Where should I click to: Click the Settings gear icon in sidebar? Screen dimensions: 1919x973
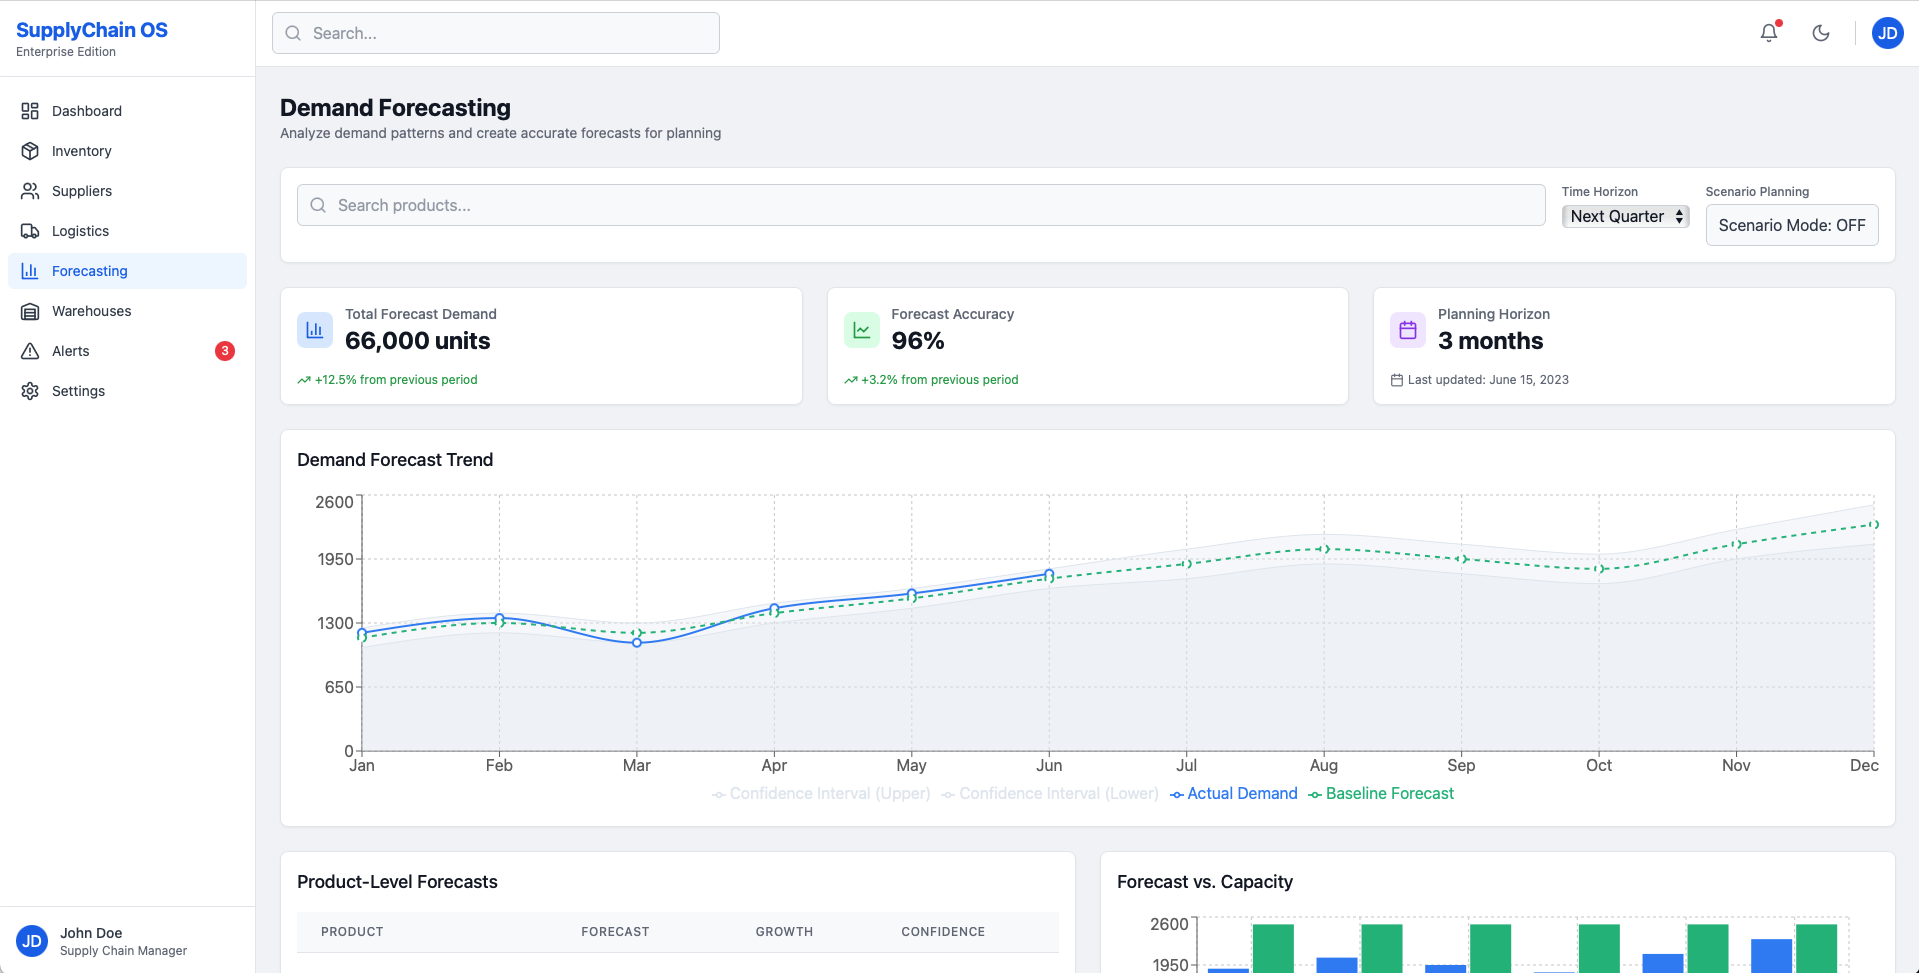30,391
